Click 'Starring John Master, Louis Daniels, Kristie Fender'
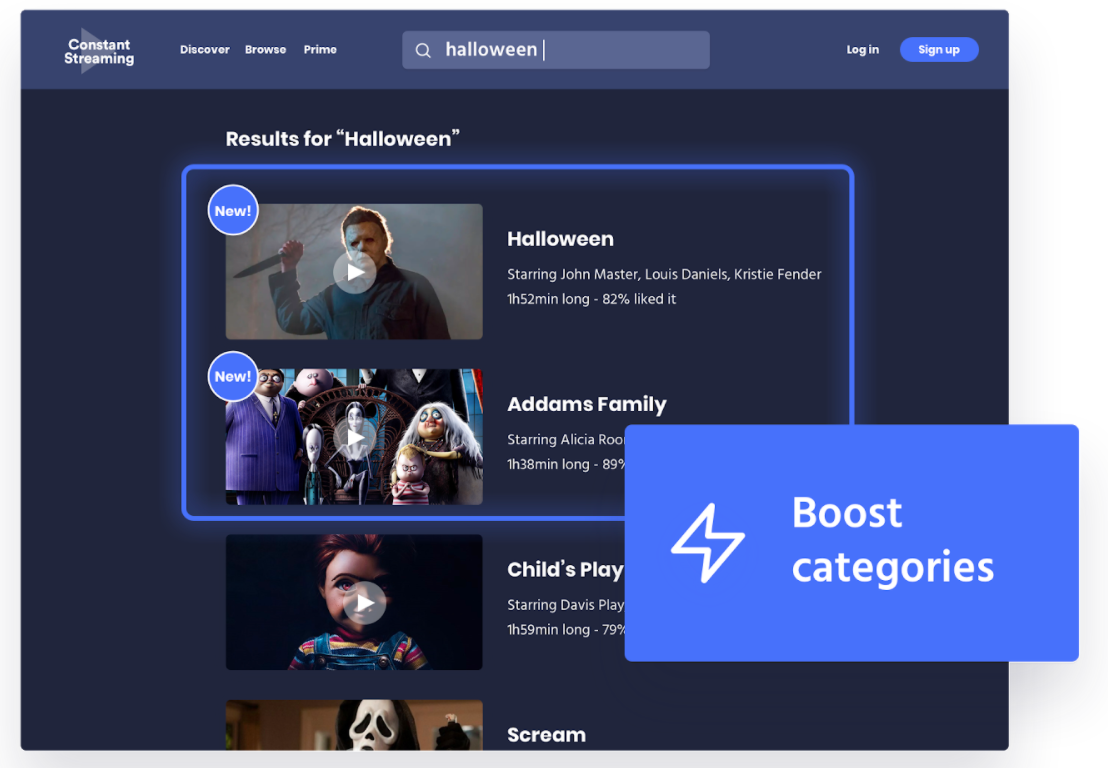1110x768 pixels. 664,274
